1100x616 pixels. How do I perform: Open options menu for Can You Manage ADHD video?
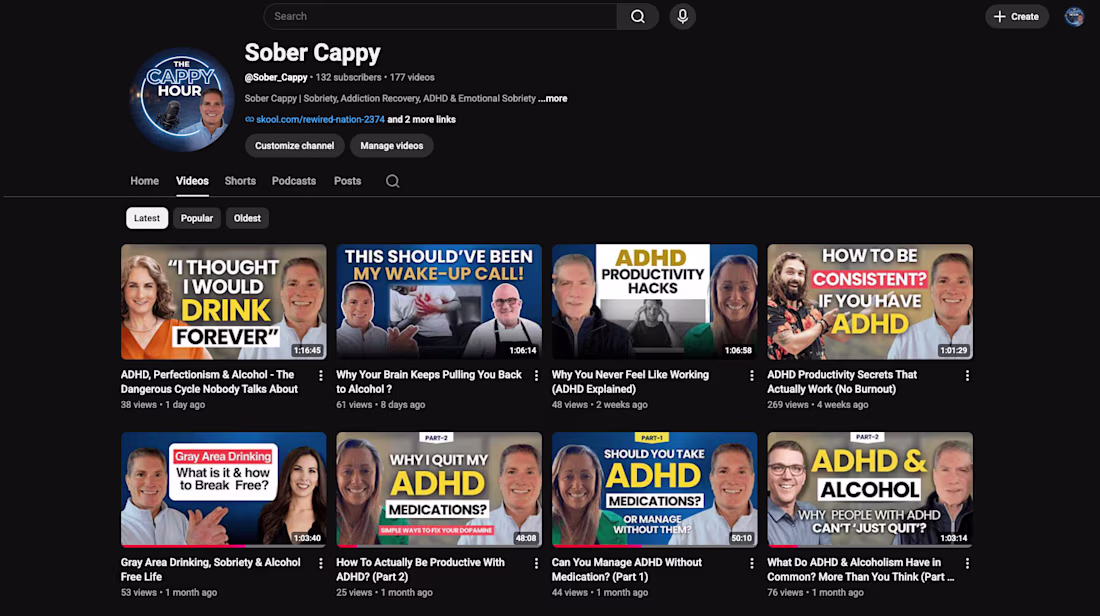click(751, 563)
